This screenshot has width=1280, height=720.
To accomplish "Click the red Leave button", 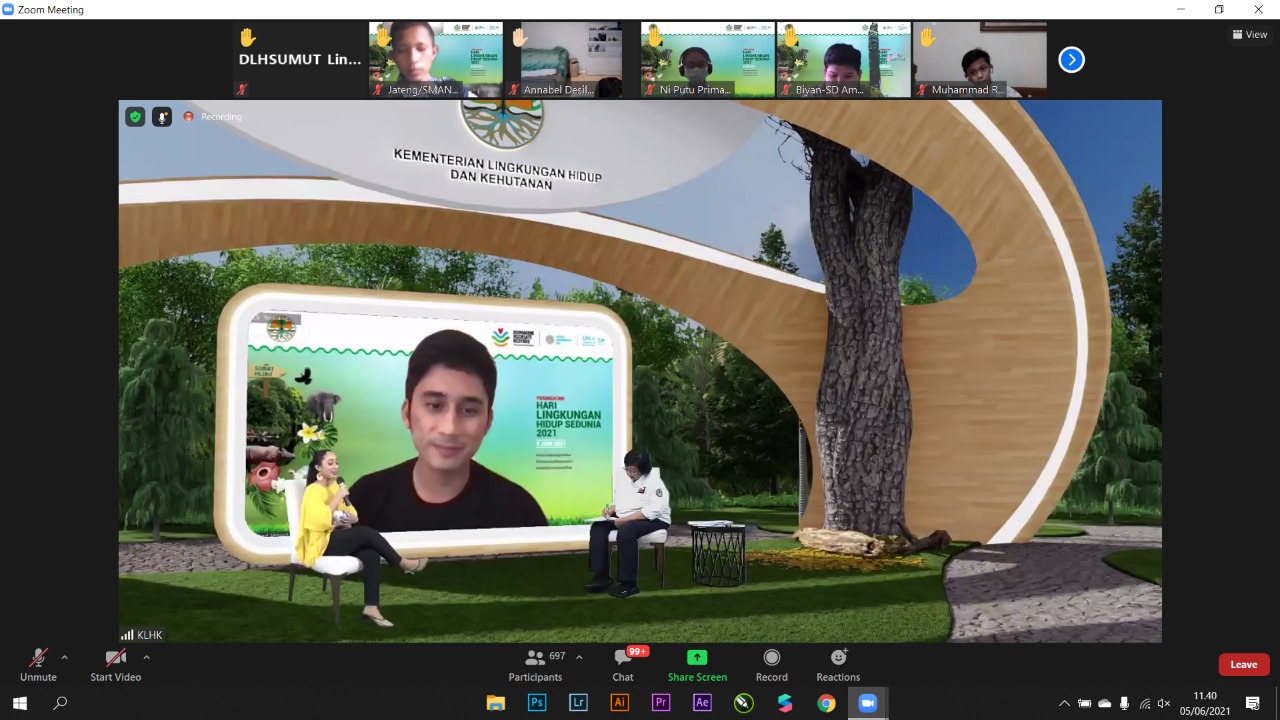I will 1243,665.
